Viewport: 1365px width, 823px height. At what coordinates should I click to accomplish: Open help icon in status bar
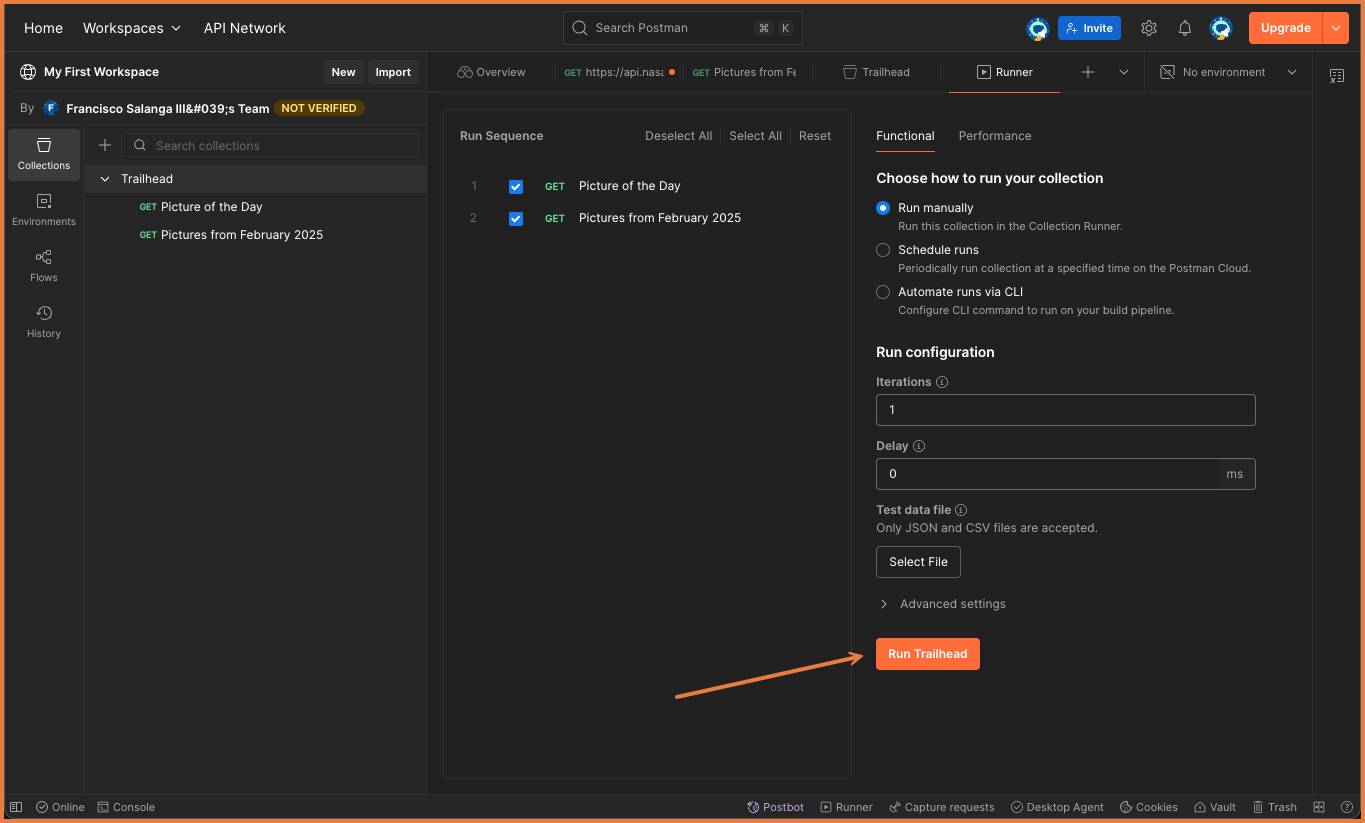[x=1347, y=807]
